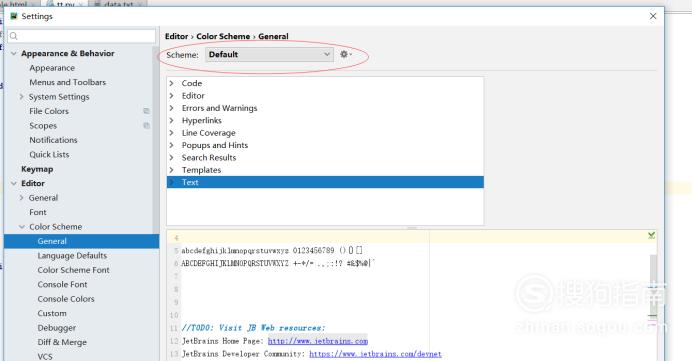Open Language Defaults color settings
The image size is (692, 361).
[x=72, y=256]
